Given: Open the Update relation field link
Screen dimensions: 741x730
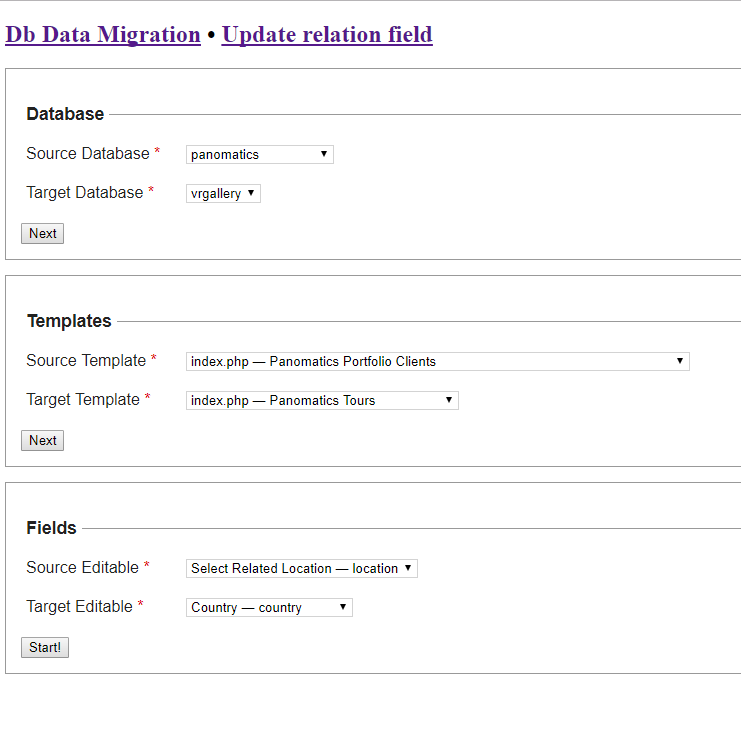Looking at the screenshot, I should click(327, 34).
